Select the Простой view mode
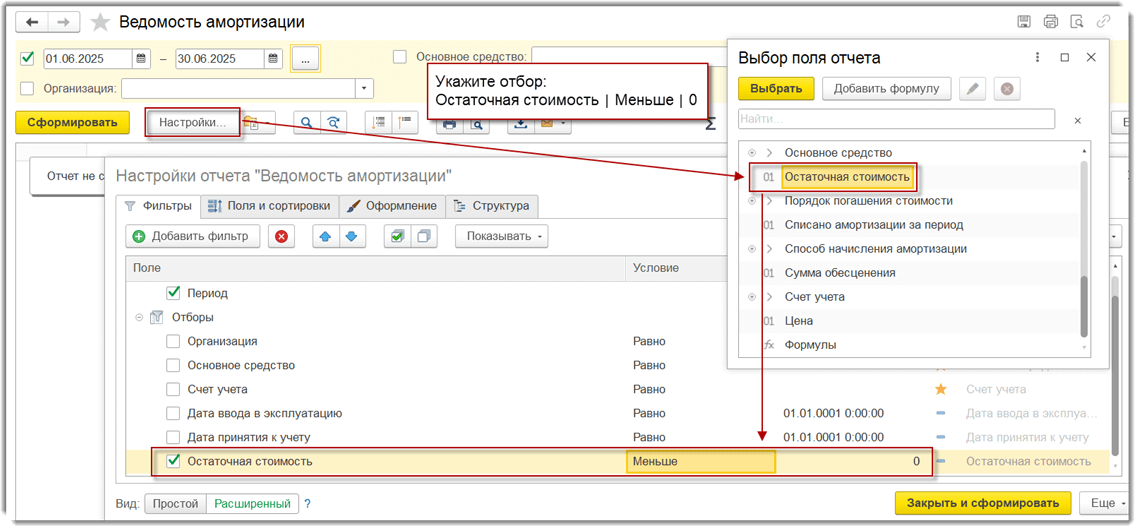The width and height of the screenshot is (1135, 527). pyautogui.click(x=176, y=503)
